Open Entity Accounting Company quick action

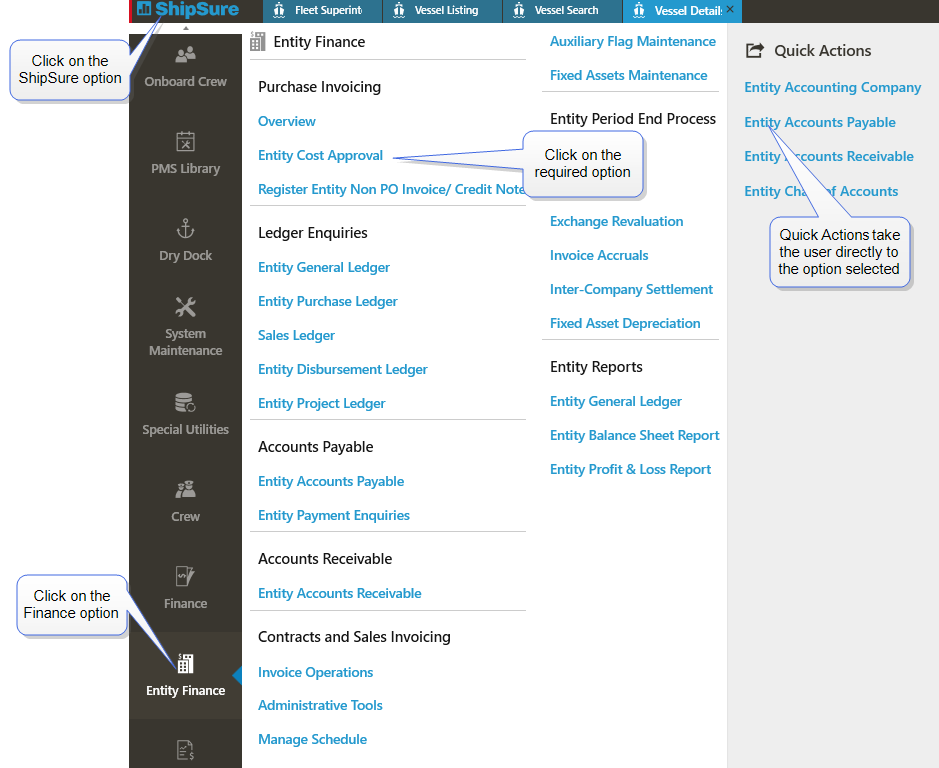tap(832, 87)
